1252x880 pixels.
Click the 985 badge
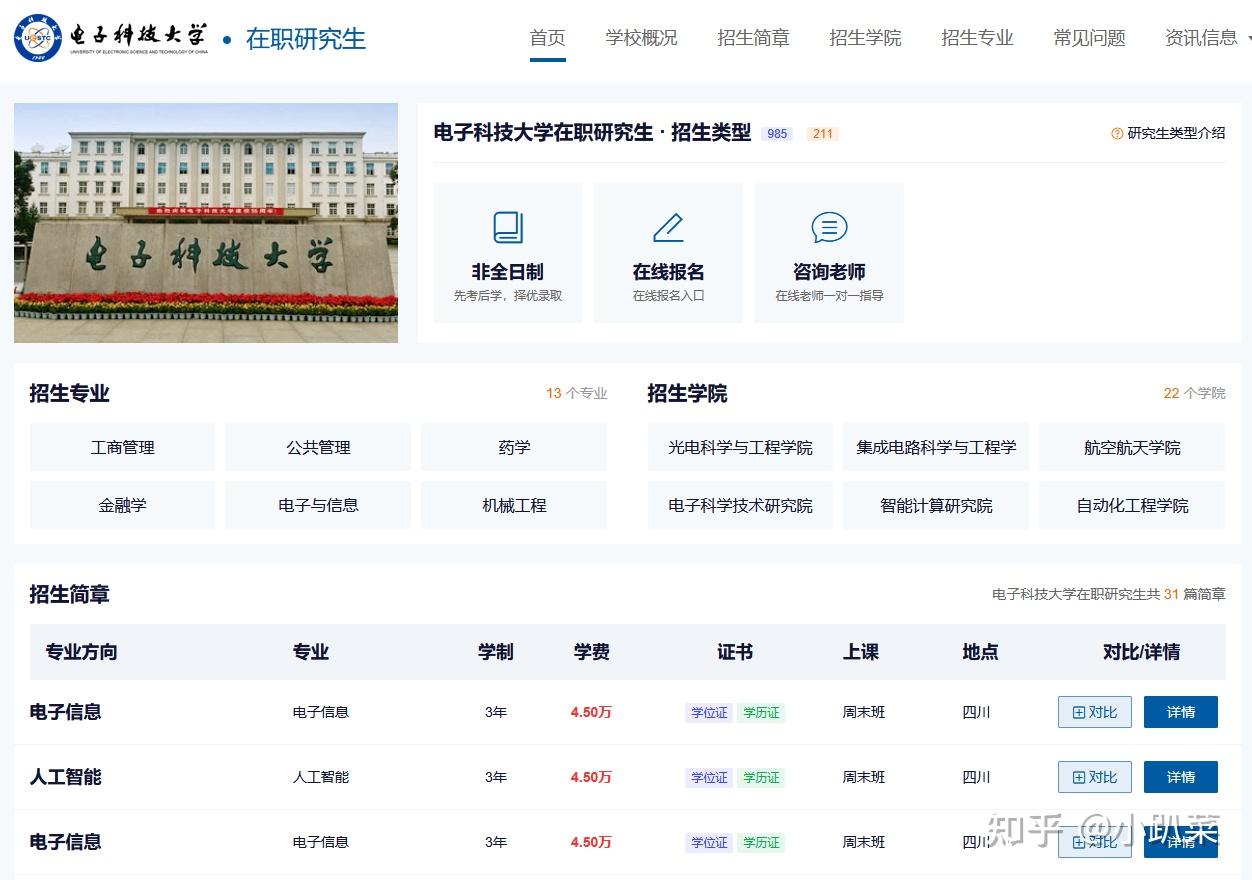(x=777, y=133)
